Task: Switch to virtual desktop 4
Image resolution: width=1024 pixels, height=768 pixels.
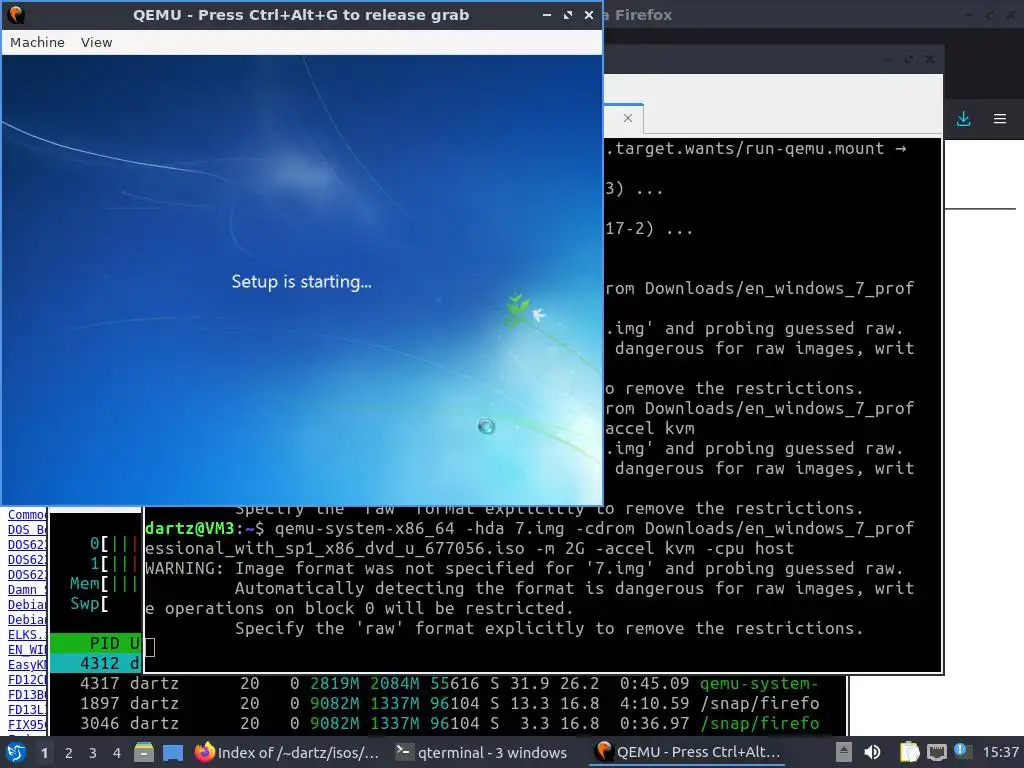Action: tap(117, 753)
